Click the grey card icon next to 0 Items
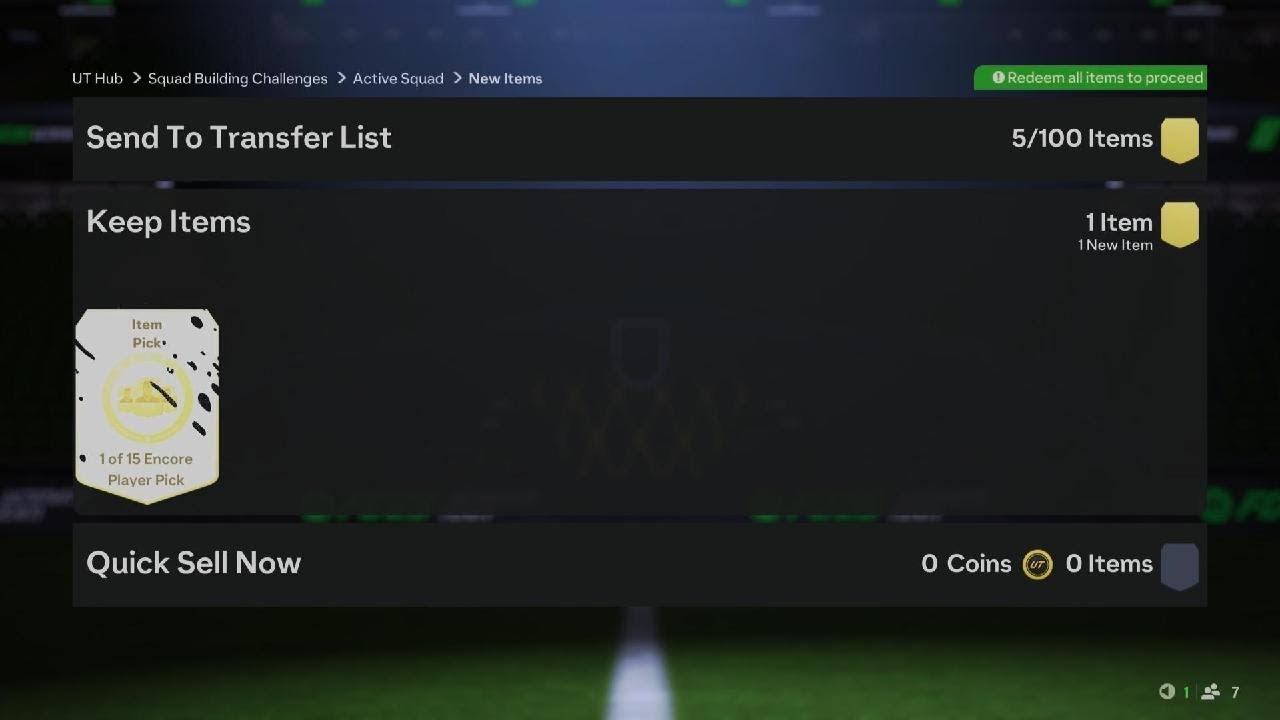The height and width of the screenshot is (720, 1280). [1180, 566]
